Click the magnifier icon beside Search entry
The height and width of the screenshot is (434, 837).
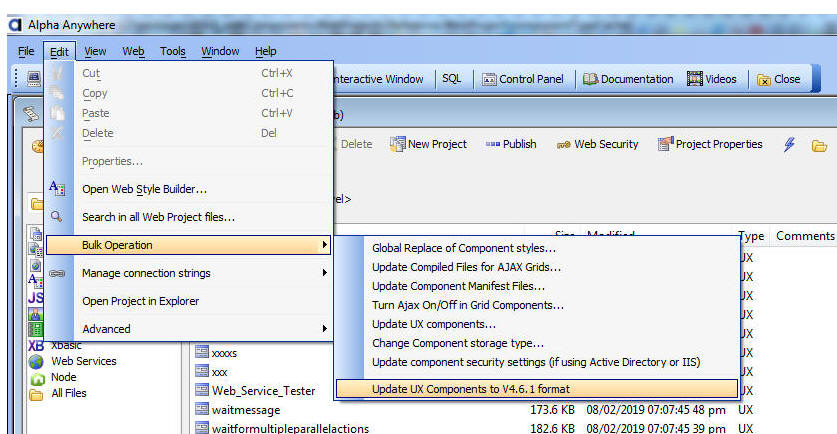pyautogui.click(x=57, y=216)
